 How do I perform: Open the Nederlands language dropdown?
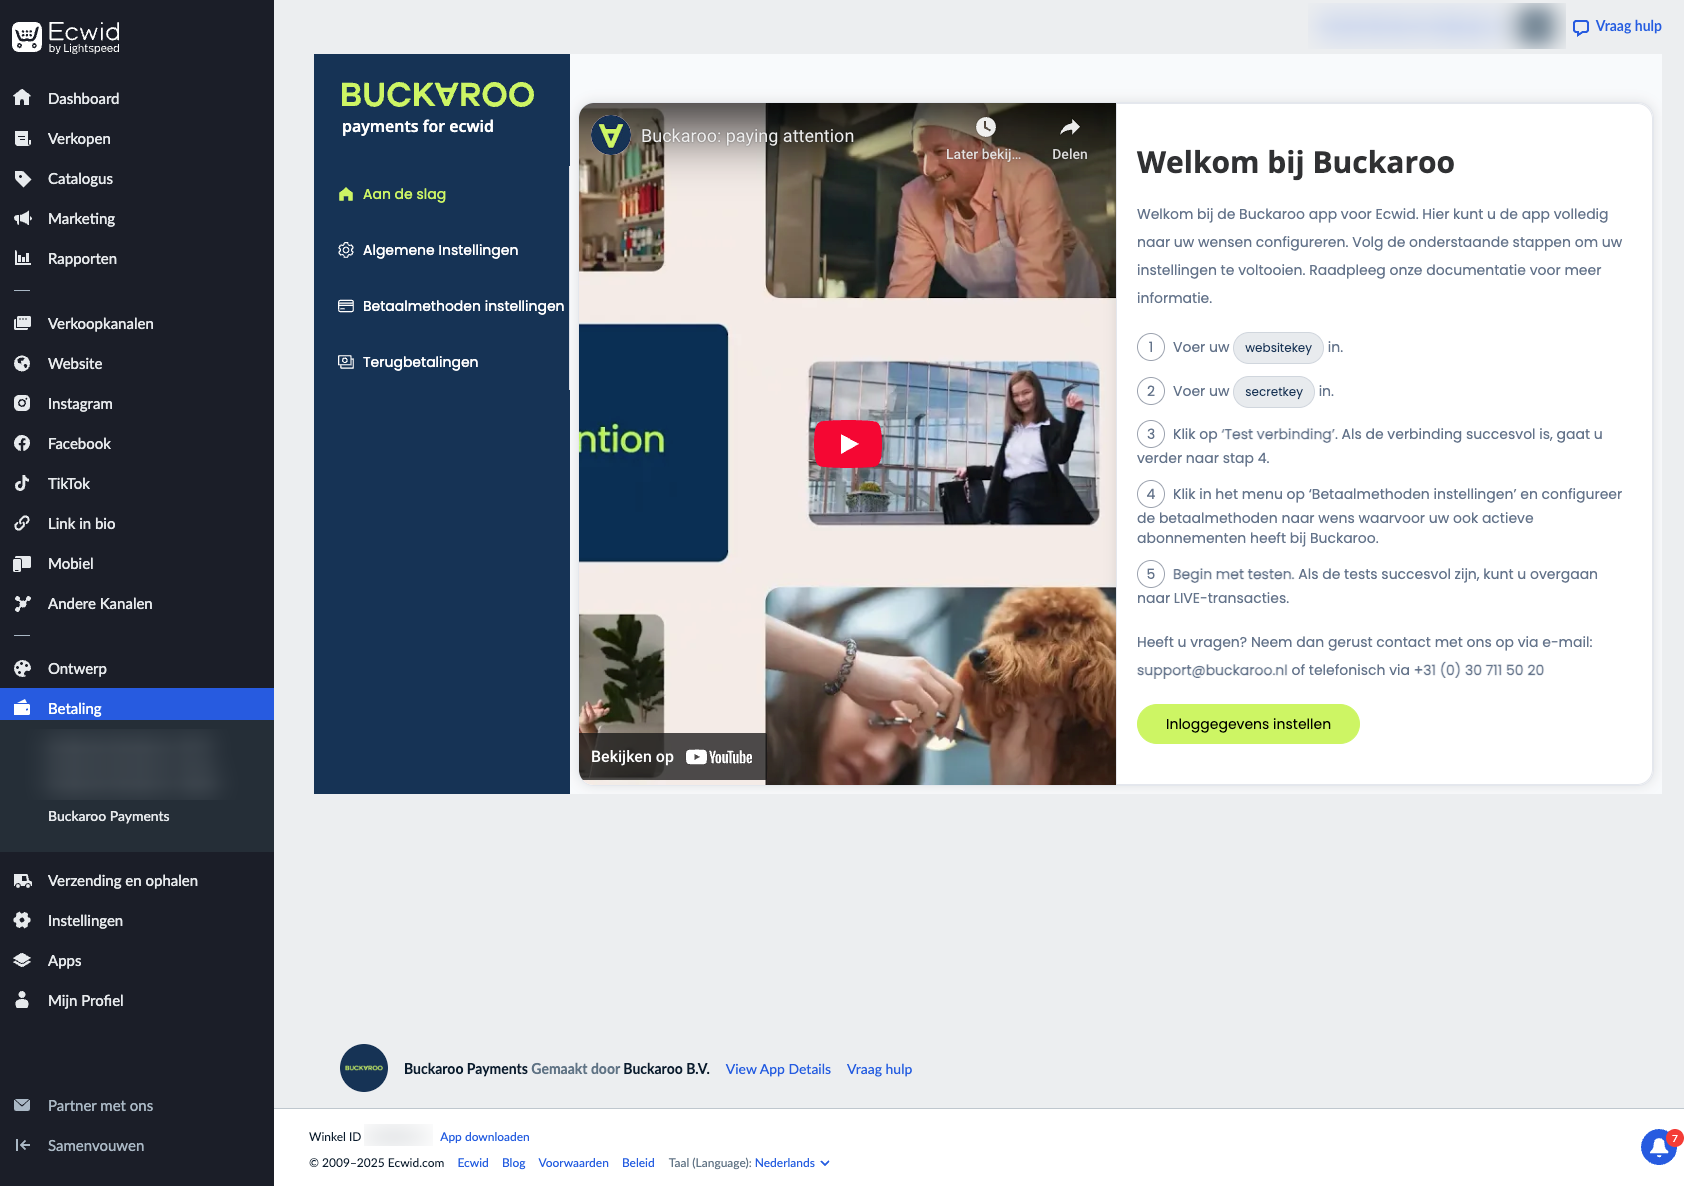point(792,1163)
